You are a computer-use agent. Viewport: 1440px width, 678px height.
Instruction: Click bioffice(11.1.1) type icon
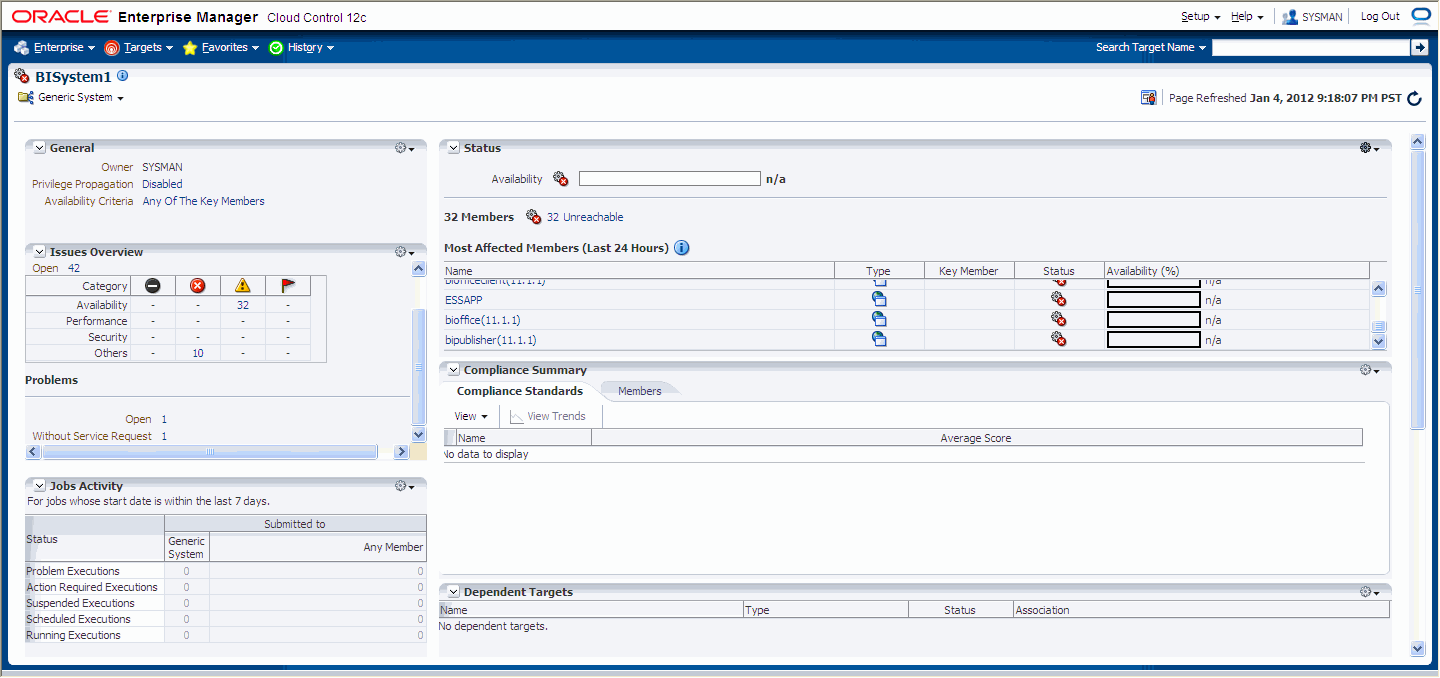point(879,319)
